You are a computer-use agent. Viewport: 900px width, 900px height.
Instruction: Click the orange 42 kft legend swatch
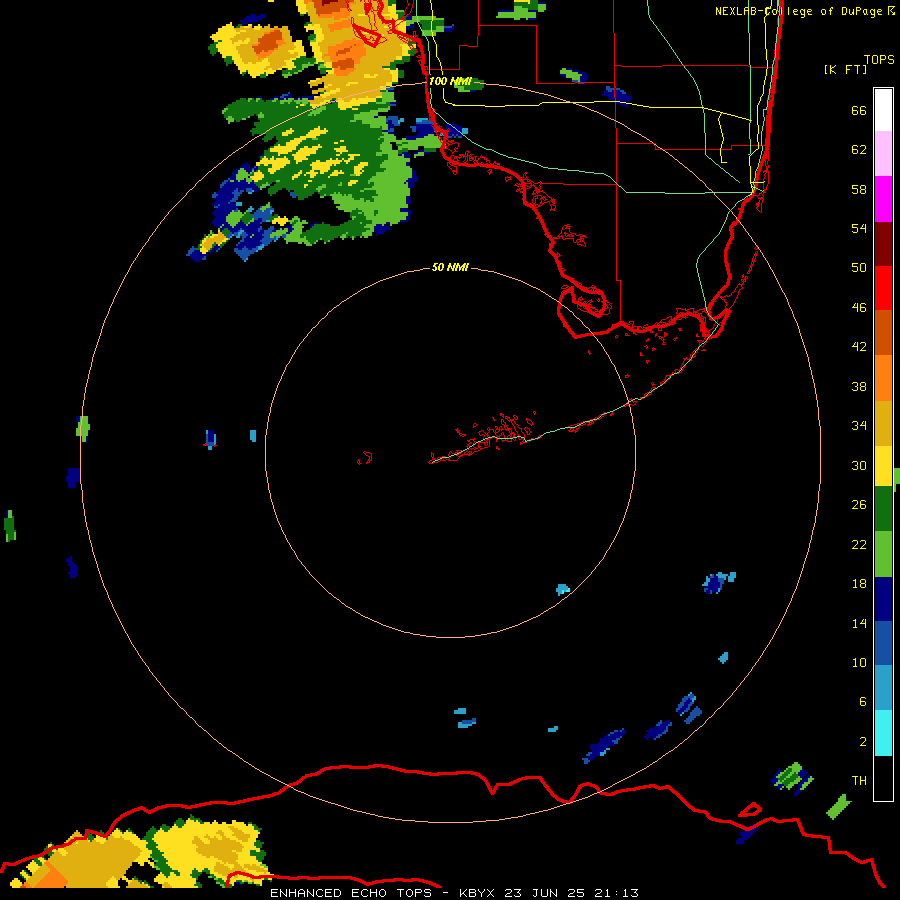[883, 378]
